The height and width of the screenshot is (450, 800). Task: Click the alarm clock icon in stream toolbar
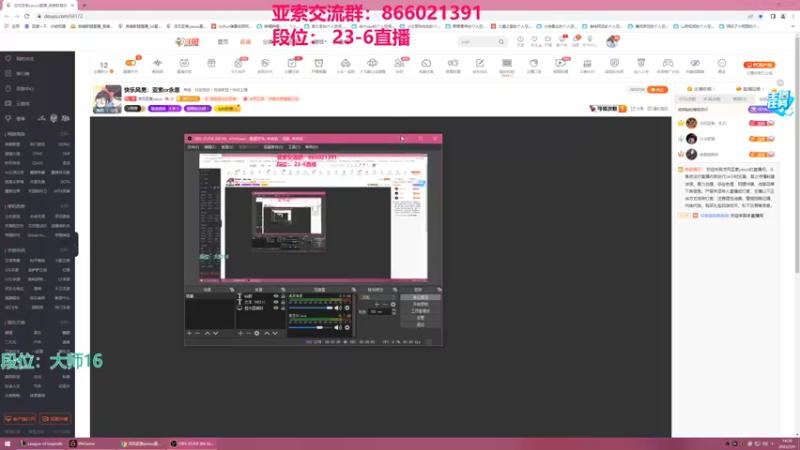(x=318, y=63)
